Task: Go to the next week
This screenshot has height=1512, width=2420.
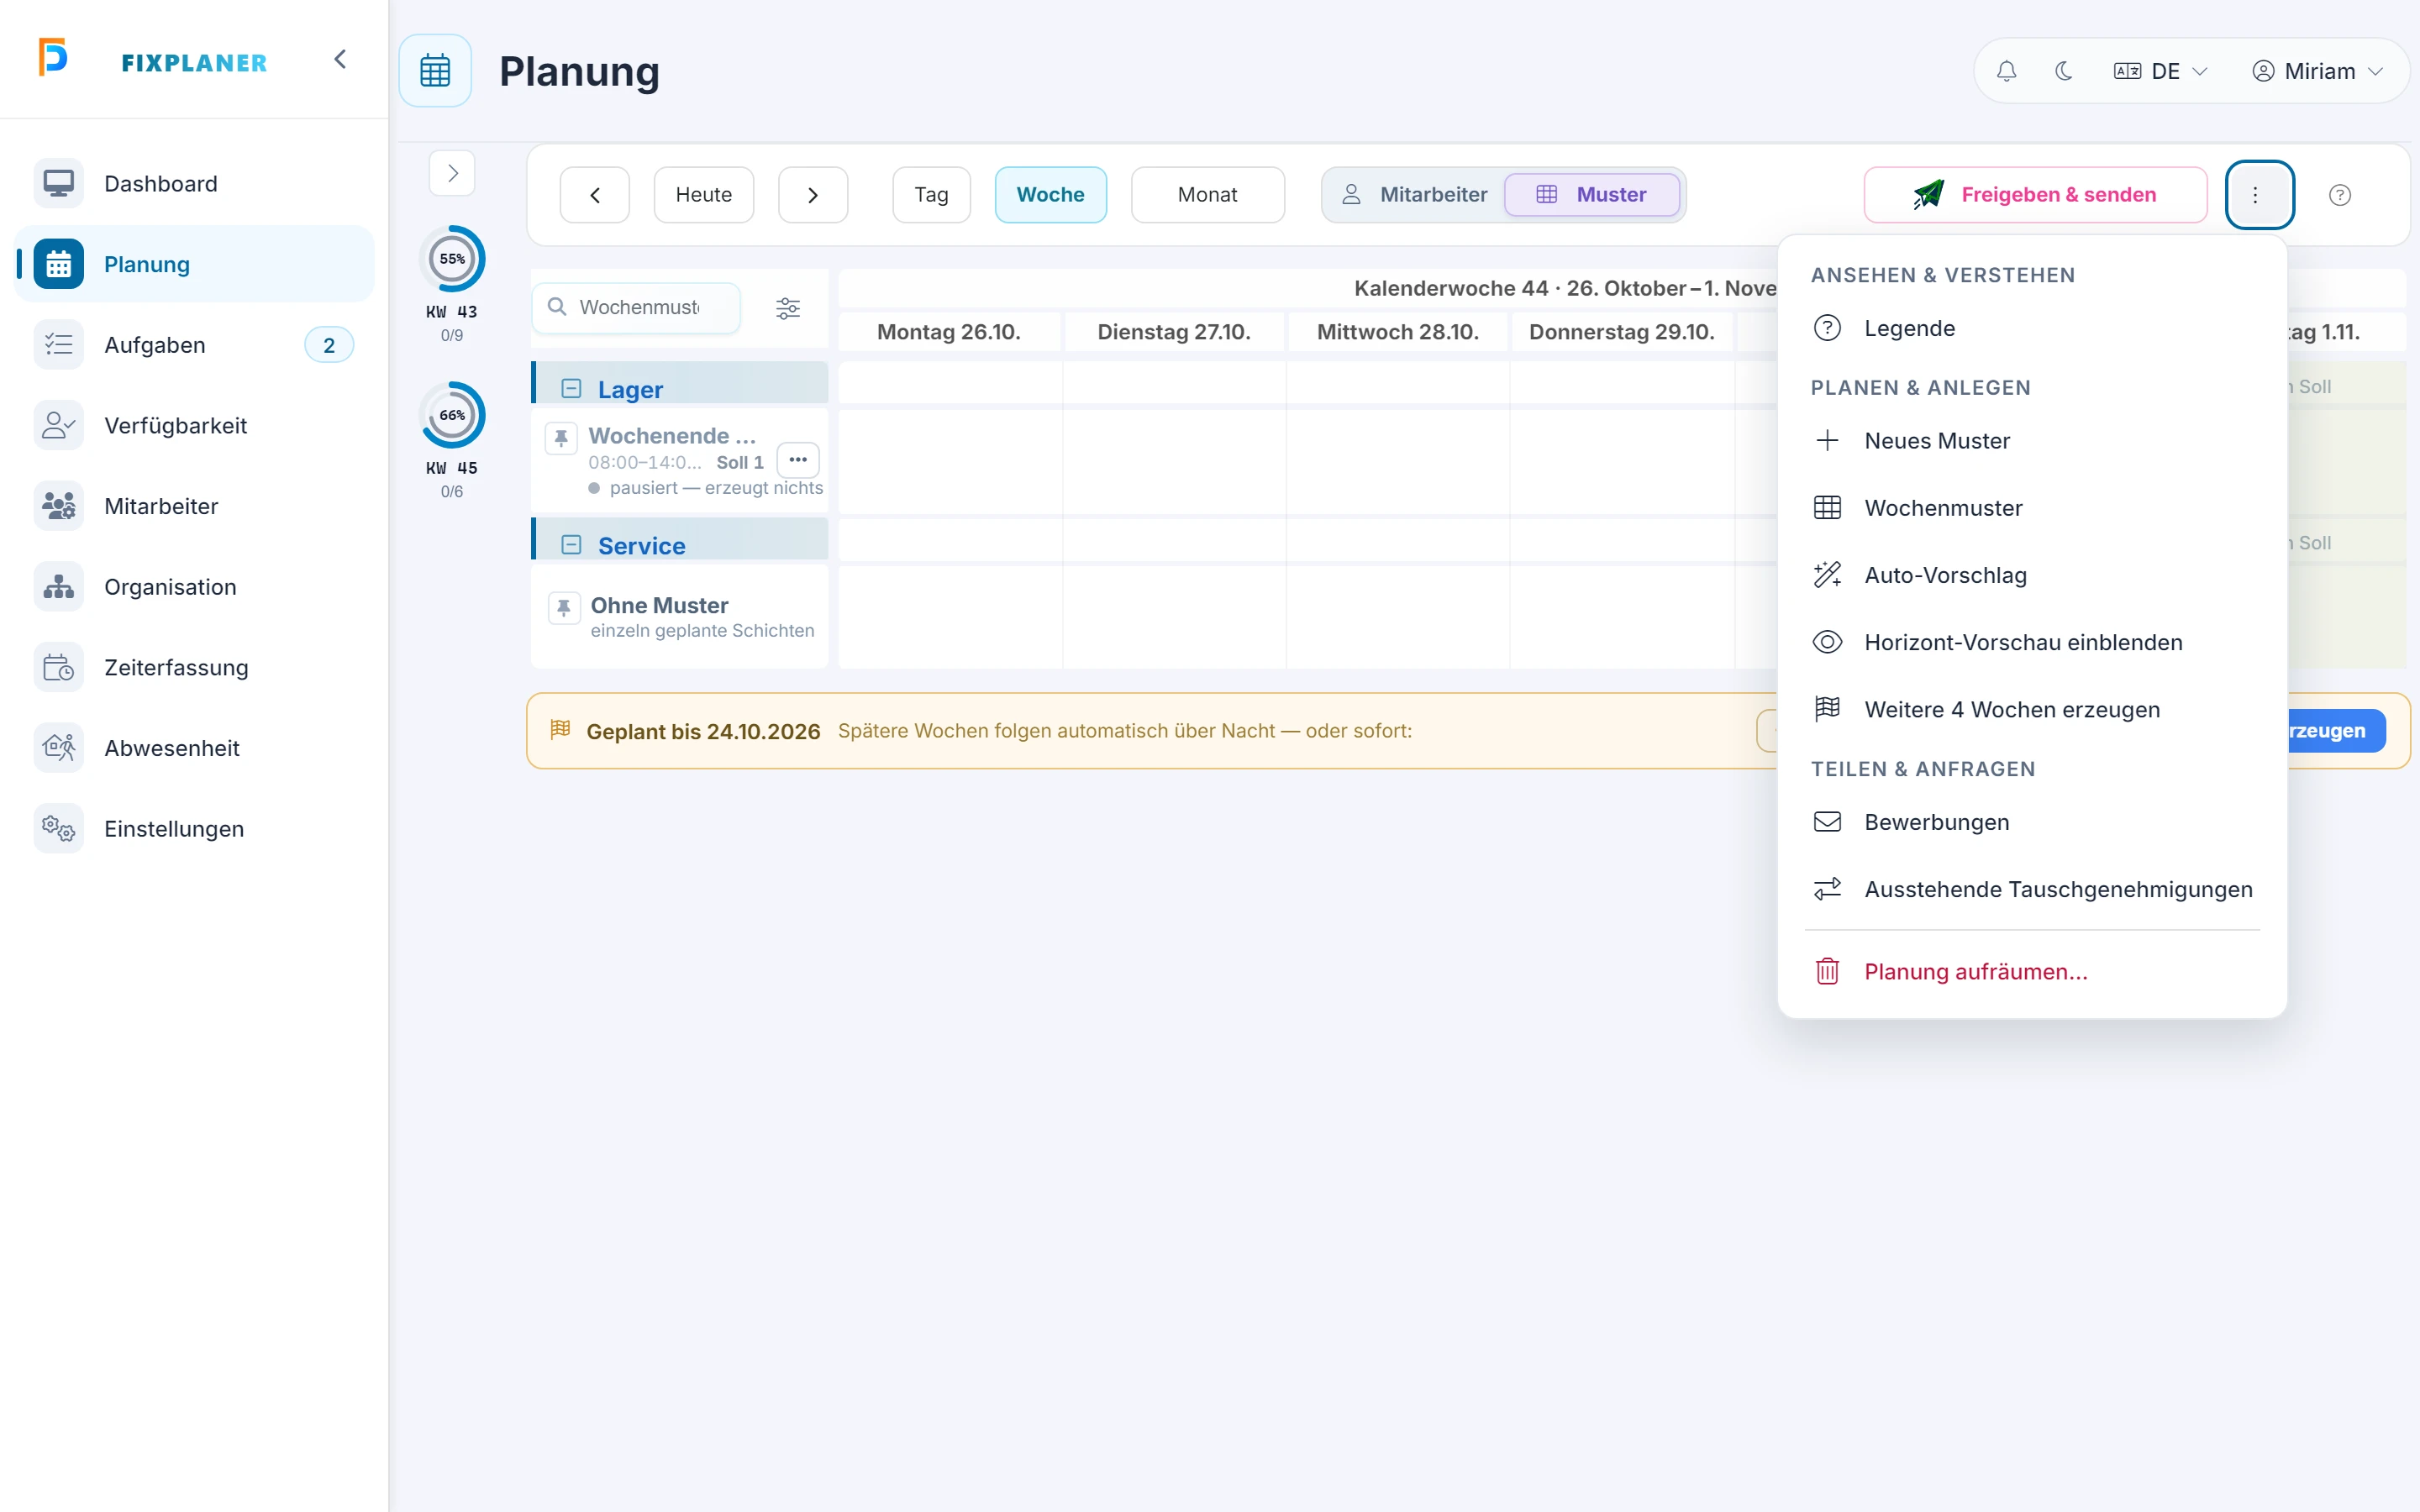Action: click(813, 195)
